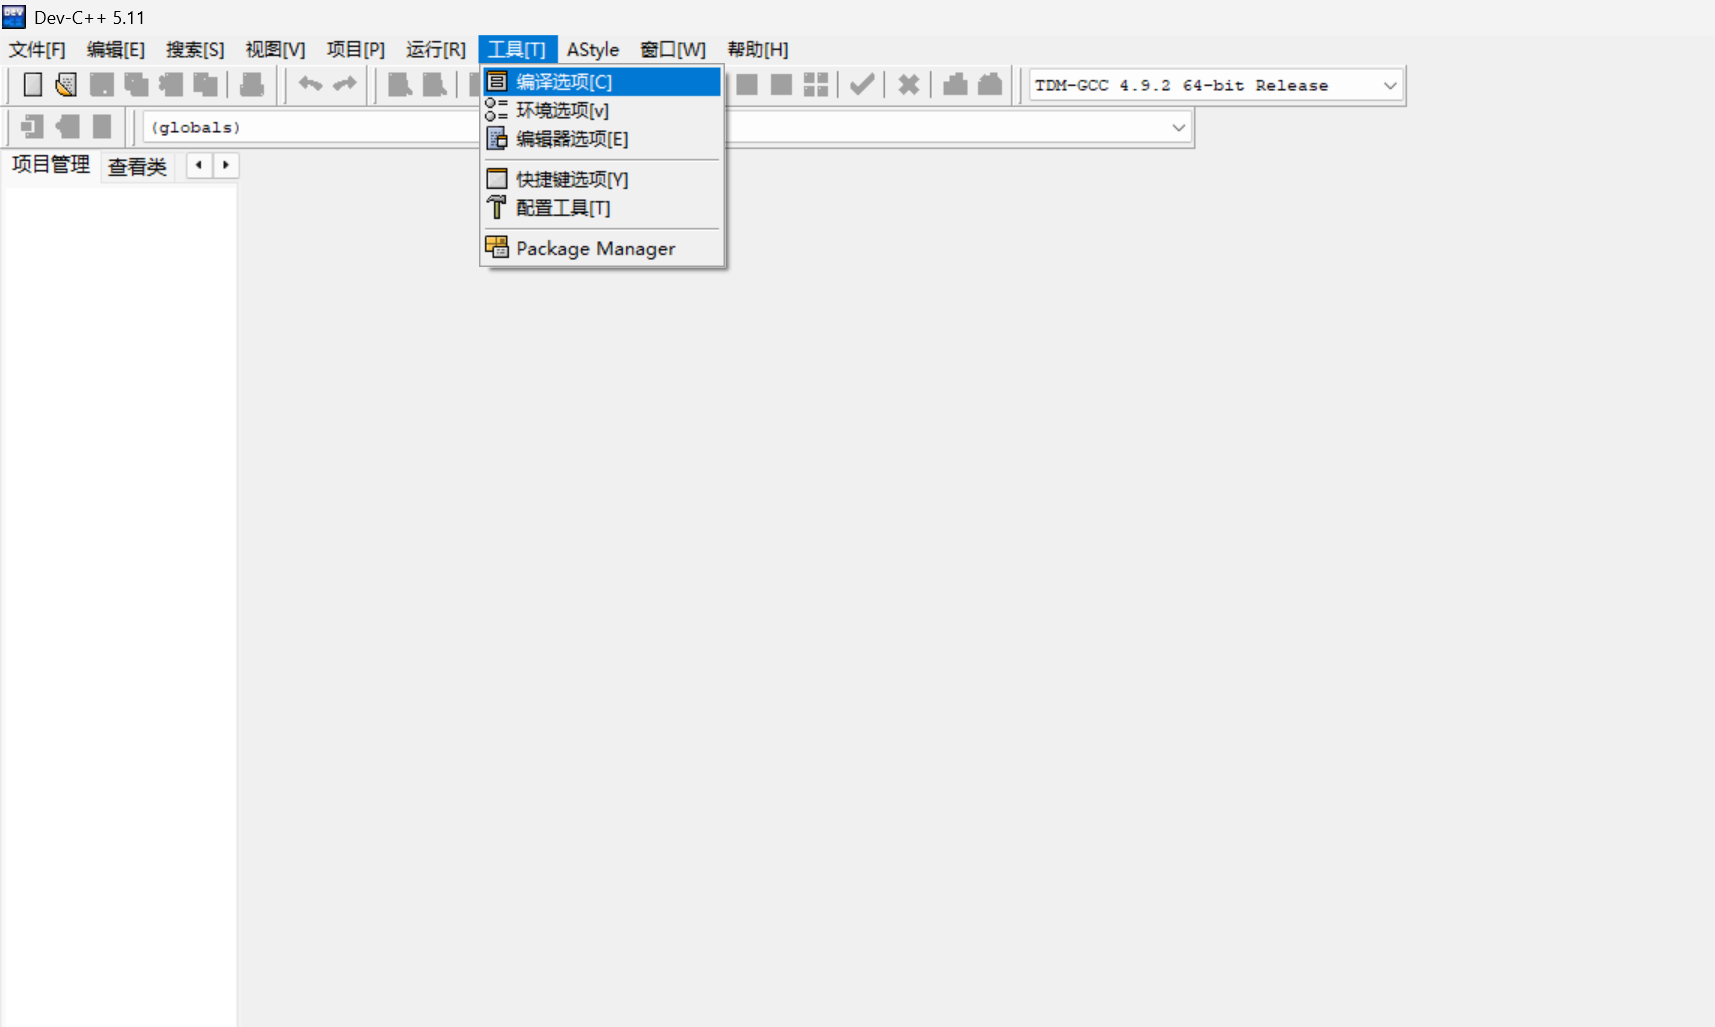Click the Profile Analysis toolbar icon
Screen dimensions: 1715x1027
[x=955, y=85]
